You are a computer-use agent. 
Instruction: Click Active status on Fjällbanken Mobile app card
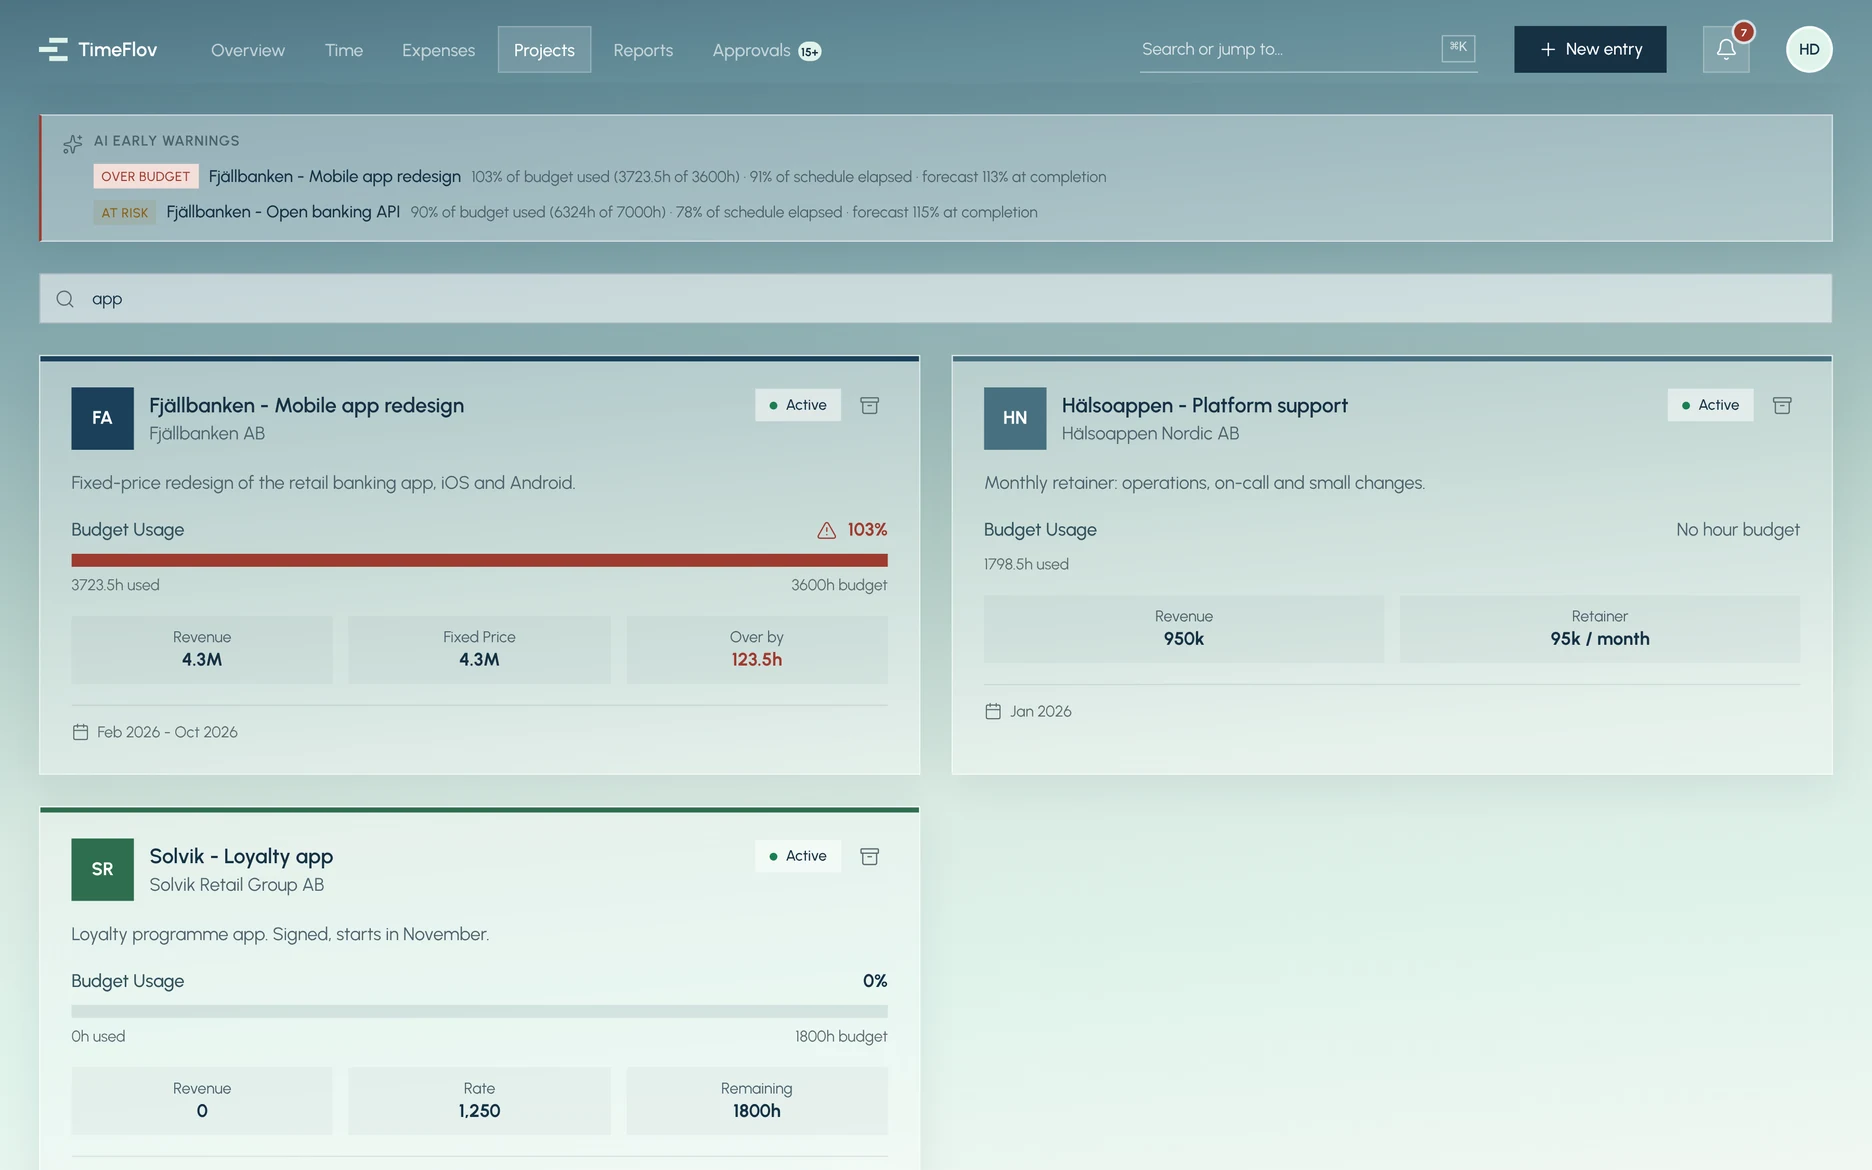(798, 405)
